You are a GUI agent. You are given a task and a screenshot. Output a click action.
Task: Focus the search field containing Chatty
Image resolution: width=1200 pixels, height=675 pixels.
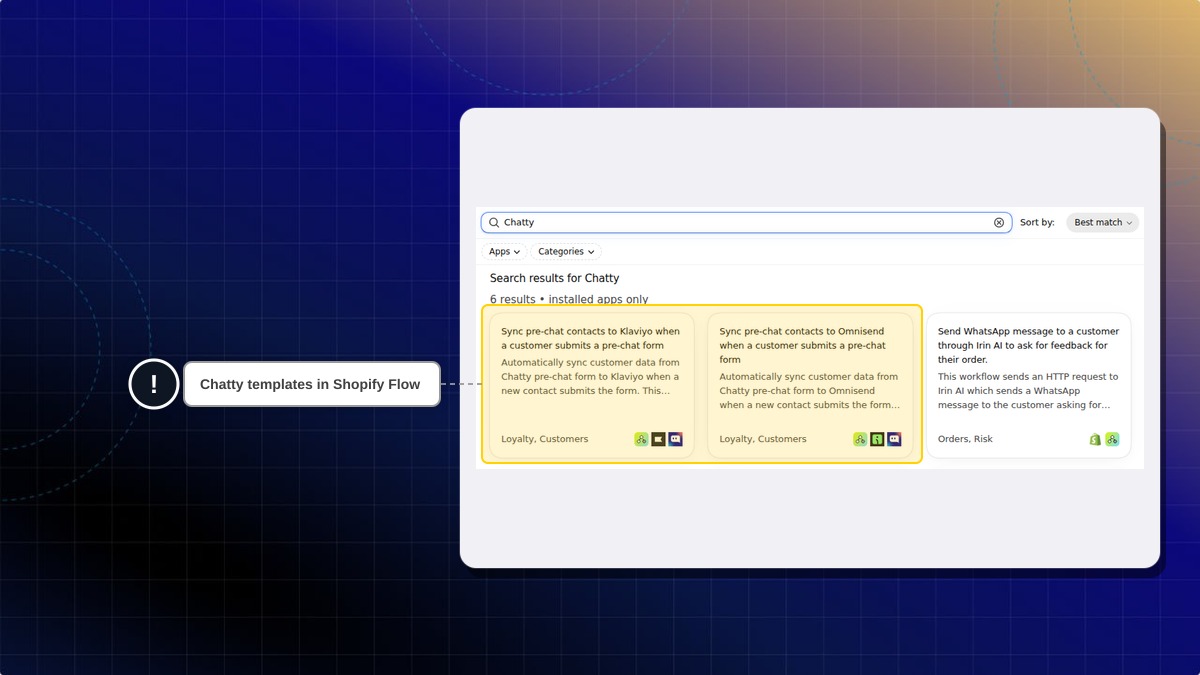pos(746,223)
